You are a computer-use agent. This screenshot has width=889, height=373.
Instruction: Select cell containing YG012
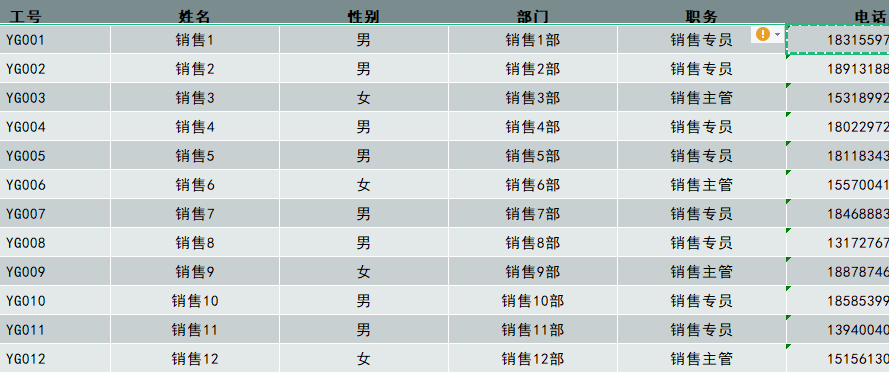click(55, 359)
